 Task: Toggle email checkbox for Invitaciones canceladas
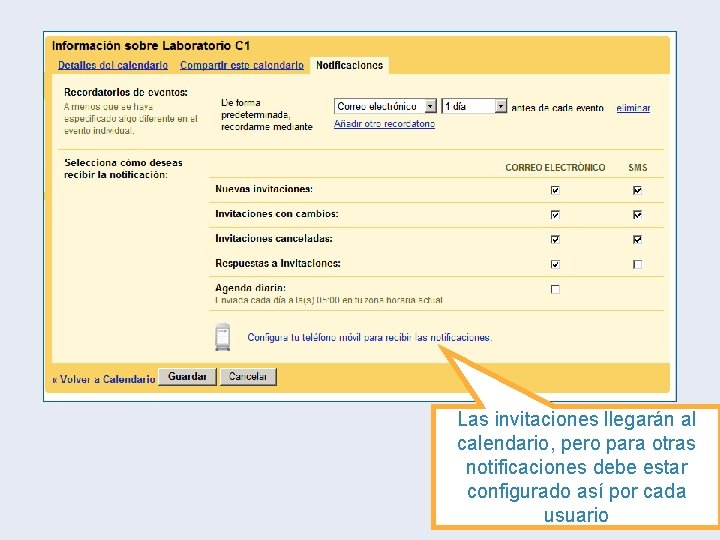tap(555, 240)
